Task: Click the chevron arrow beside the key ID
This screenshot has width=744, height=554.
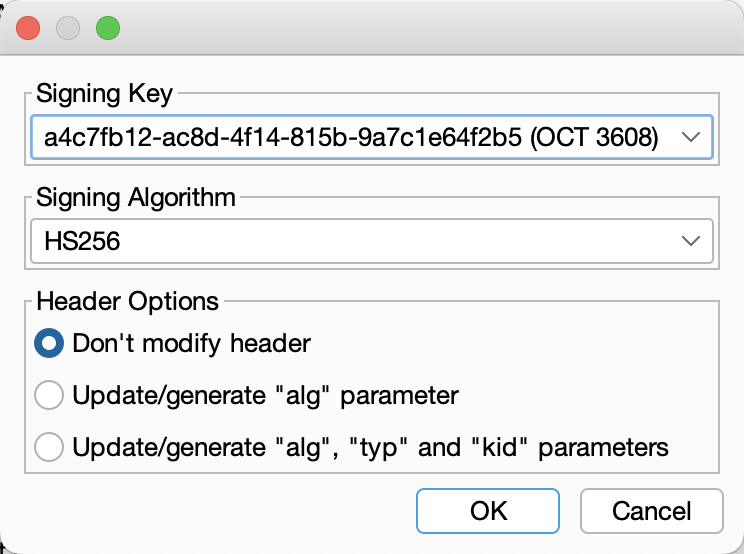Action: click(x=689, y=138)
